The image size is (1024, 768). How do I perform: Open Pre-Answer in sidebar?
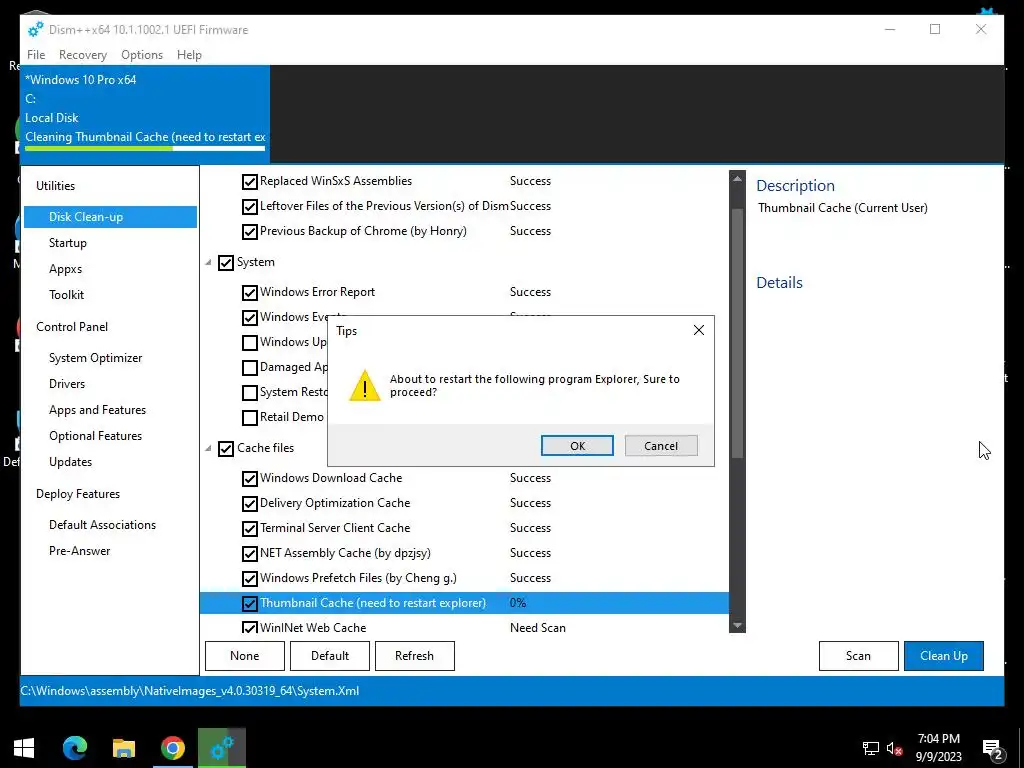80,551
